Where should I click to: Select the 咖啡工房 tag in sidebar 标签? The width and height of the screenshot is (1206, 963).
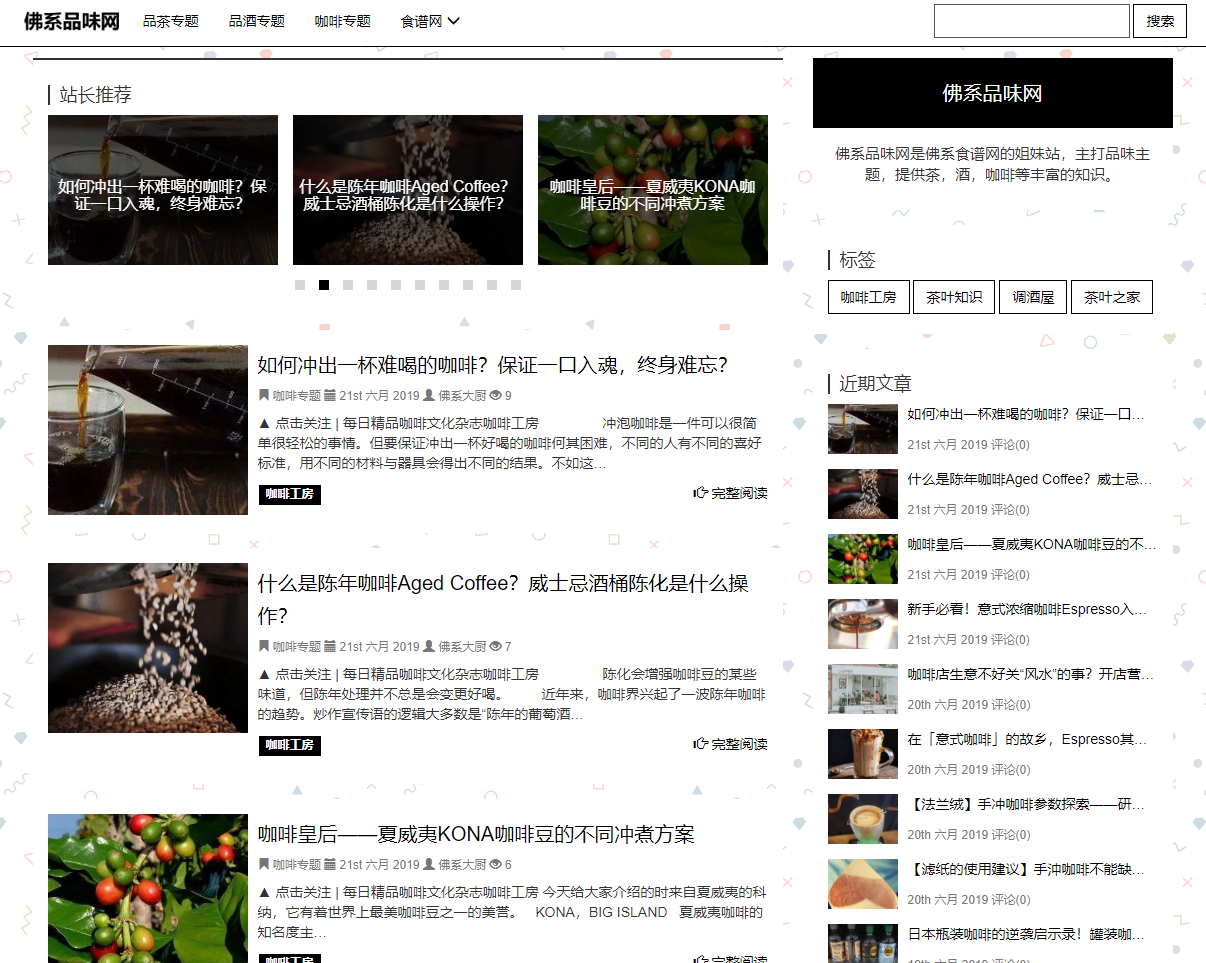click(x=868, y=297)
